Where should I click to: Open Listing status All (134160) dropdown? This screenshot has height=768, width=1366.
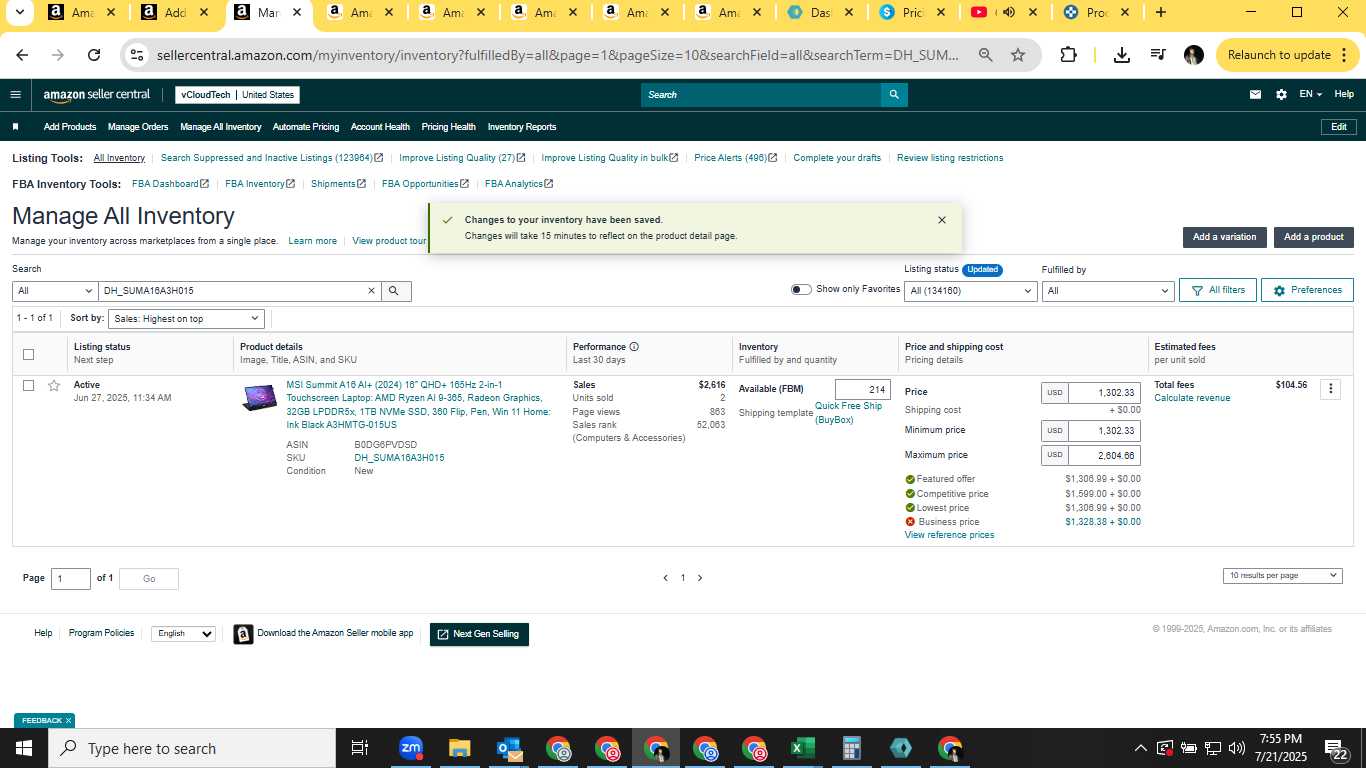coord(970,291)
